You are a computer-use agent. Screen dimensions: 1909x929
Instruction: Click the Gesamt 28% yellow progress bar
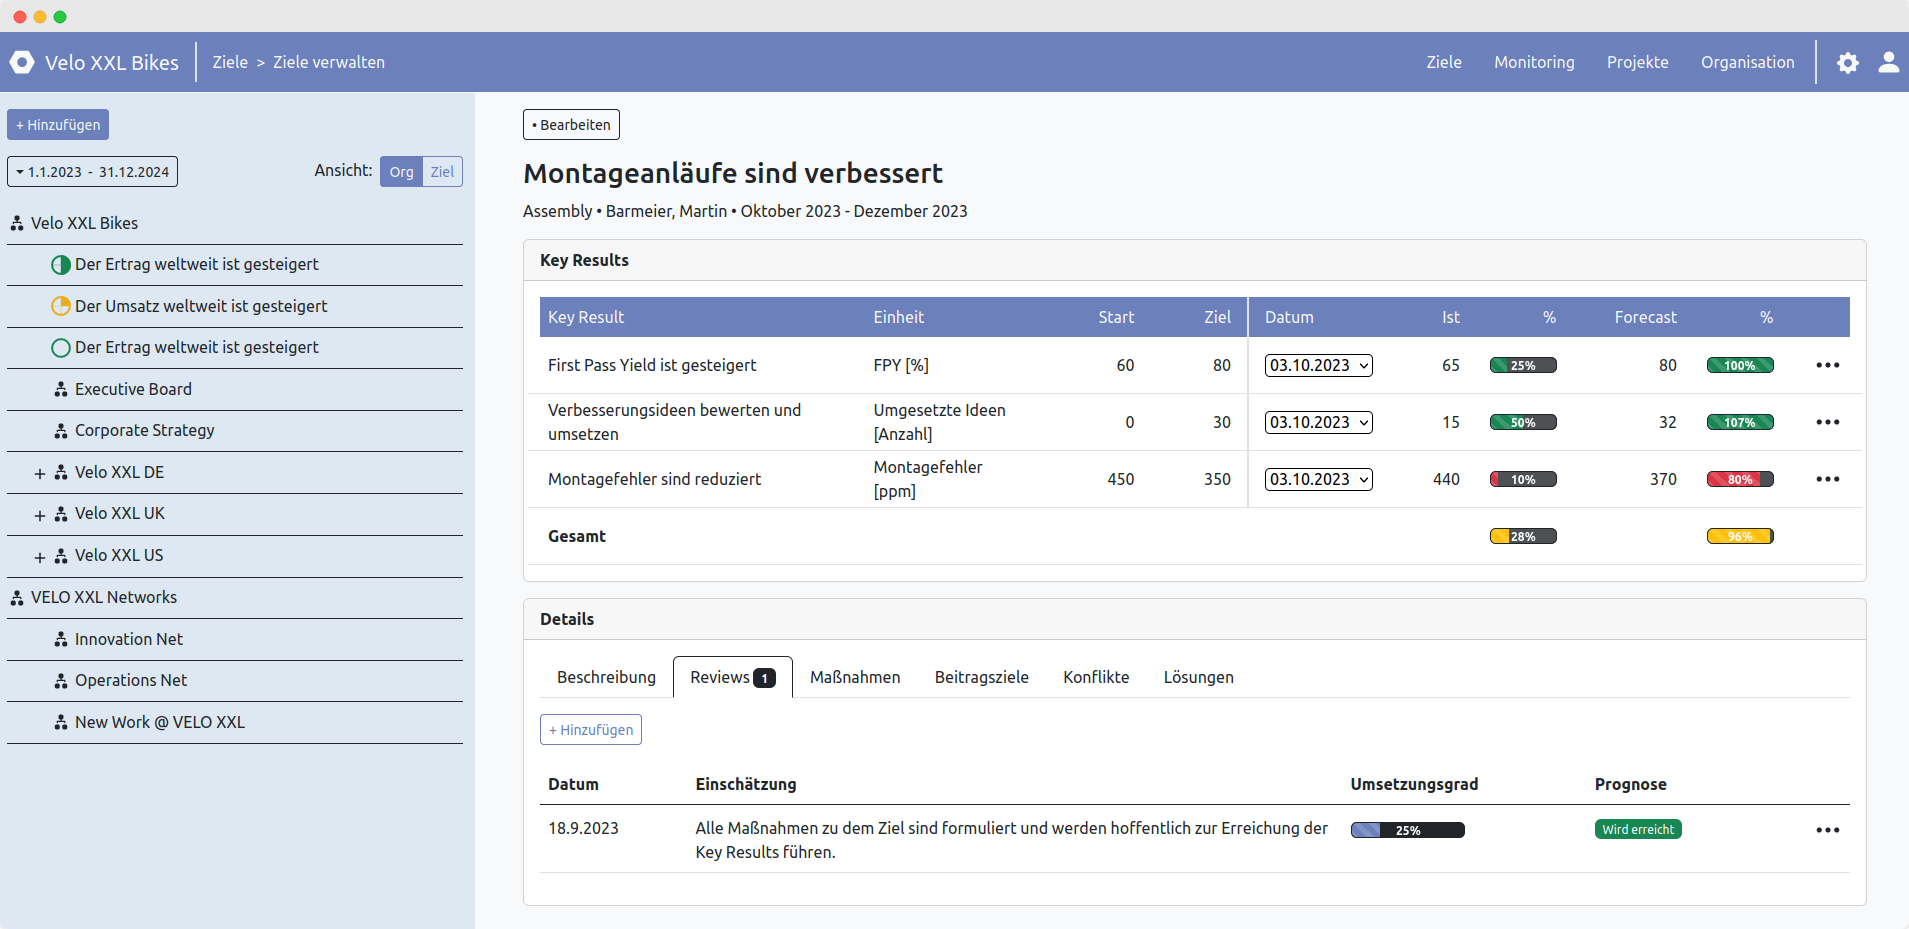pos(1523,536)
